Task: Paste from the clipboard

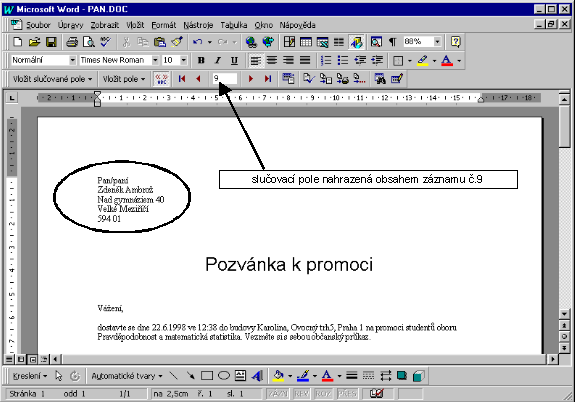Action: 160,42
